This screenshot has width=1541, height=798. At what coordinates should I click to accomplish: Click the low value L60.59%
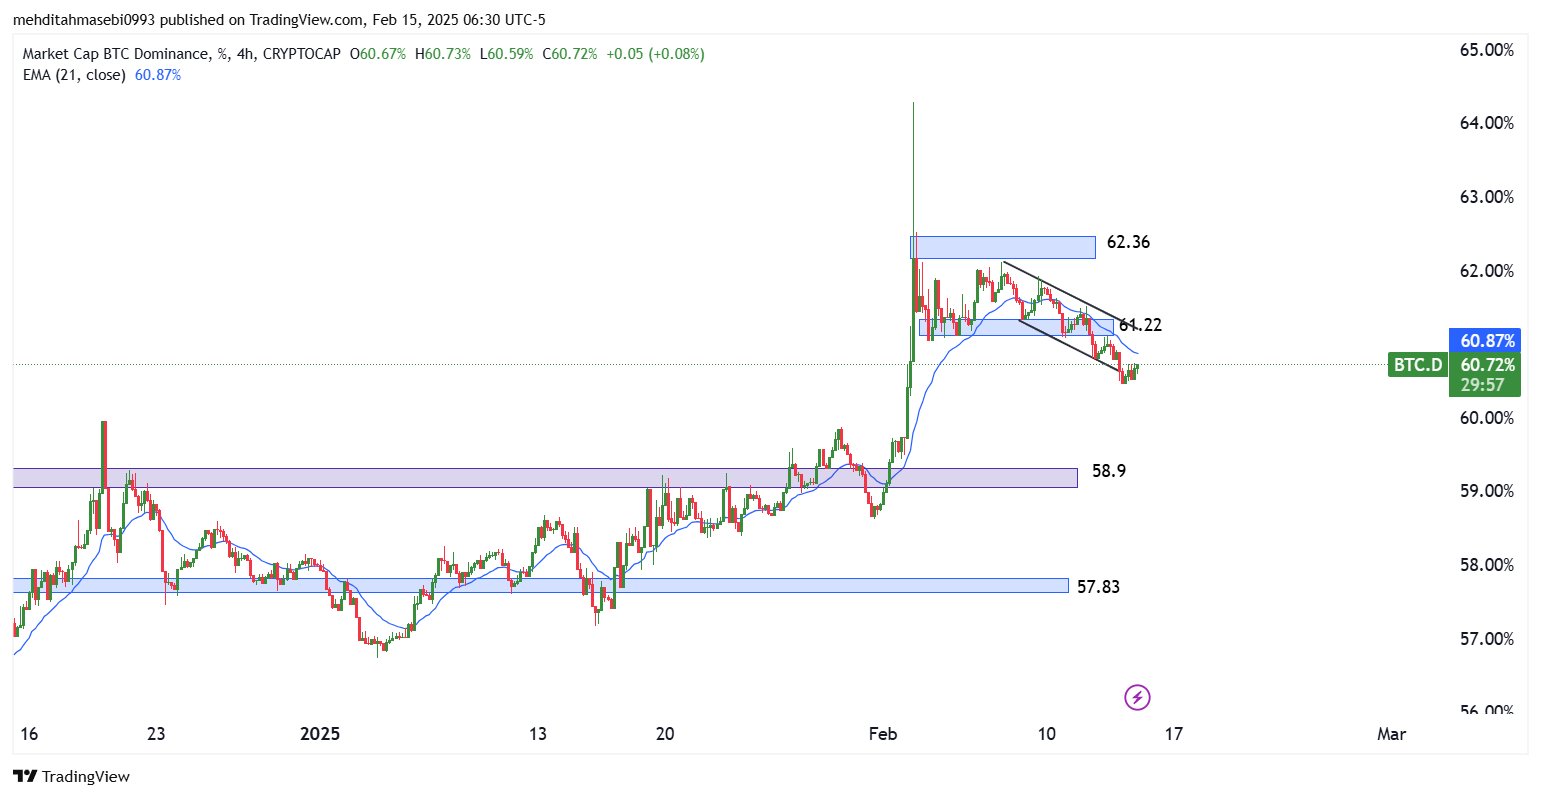click(x=507, y=54)
